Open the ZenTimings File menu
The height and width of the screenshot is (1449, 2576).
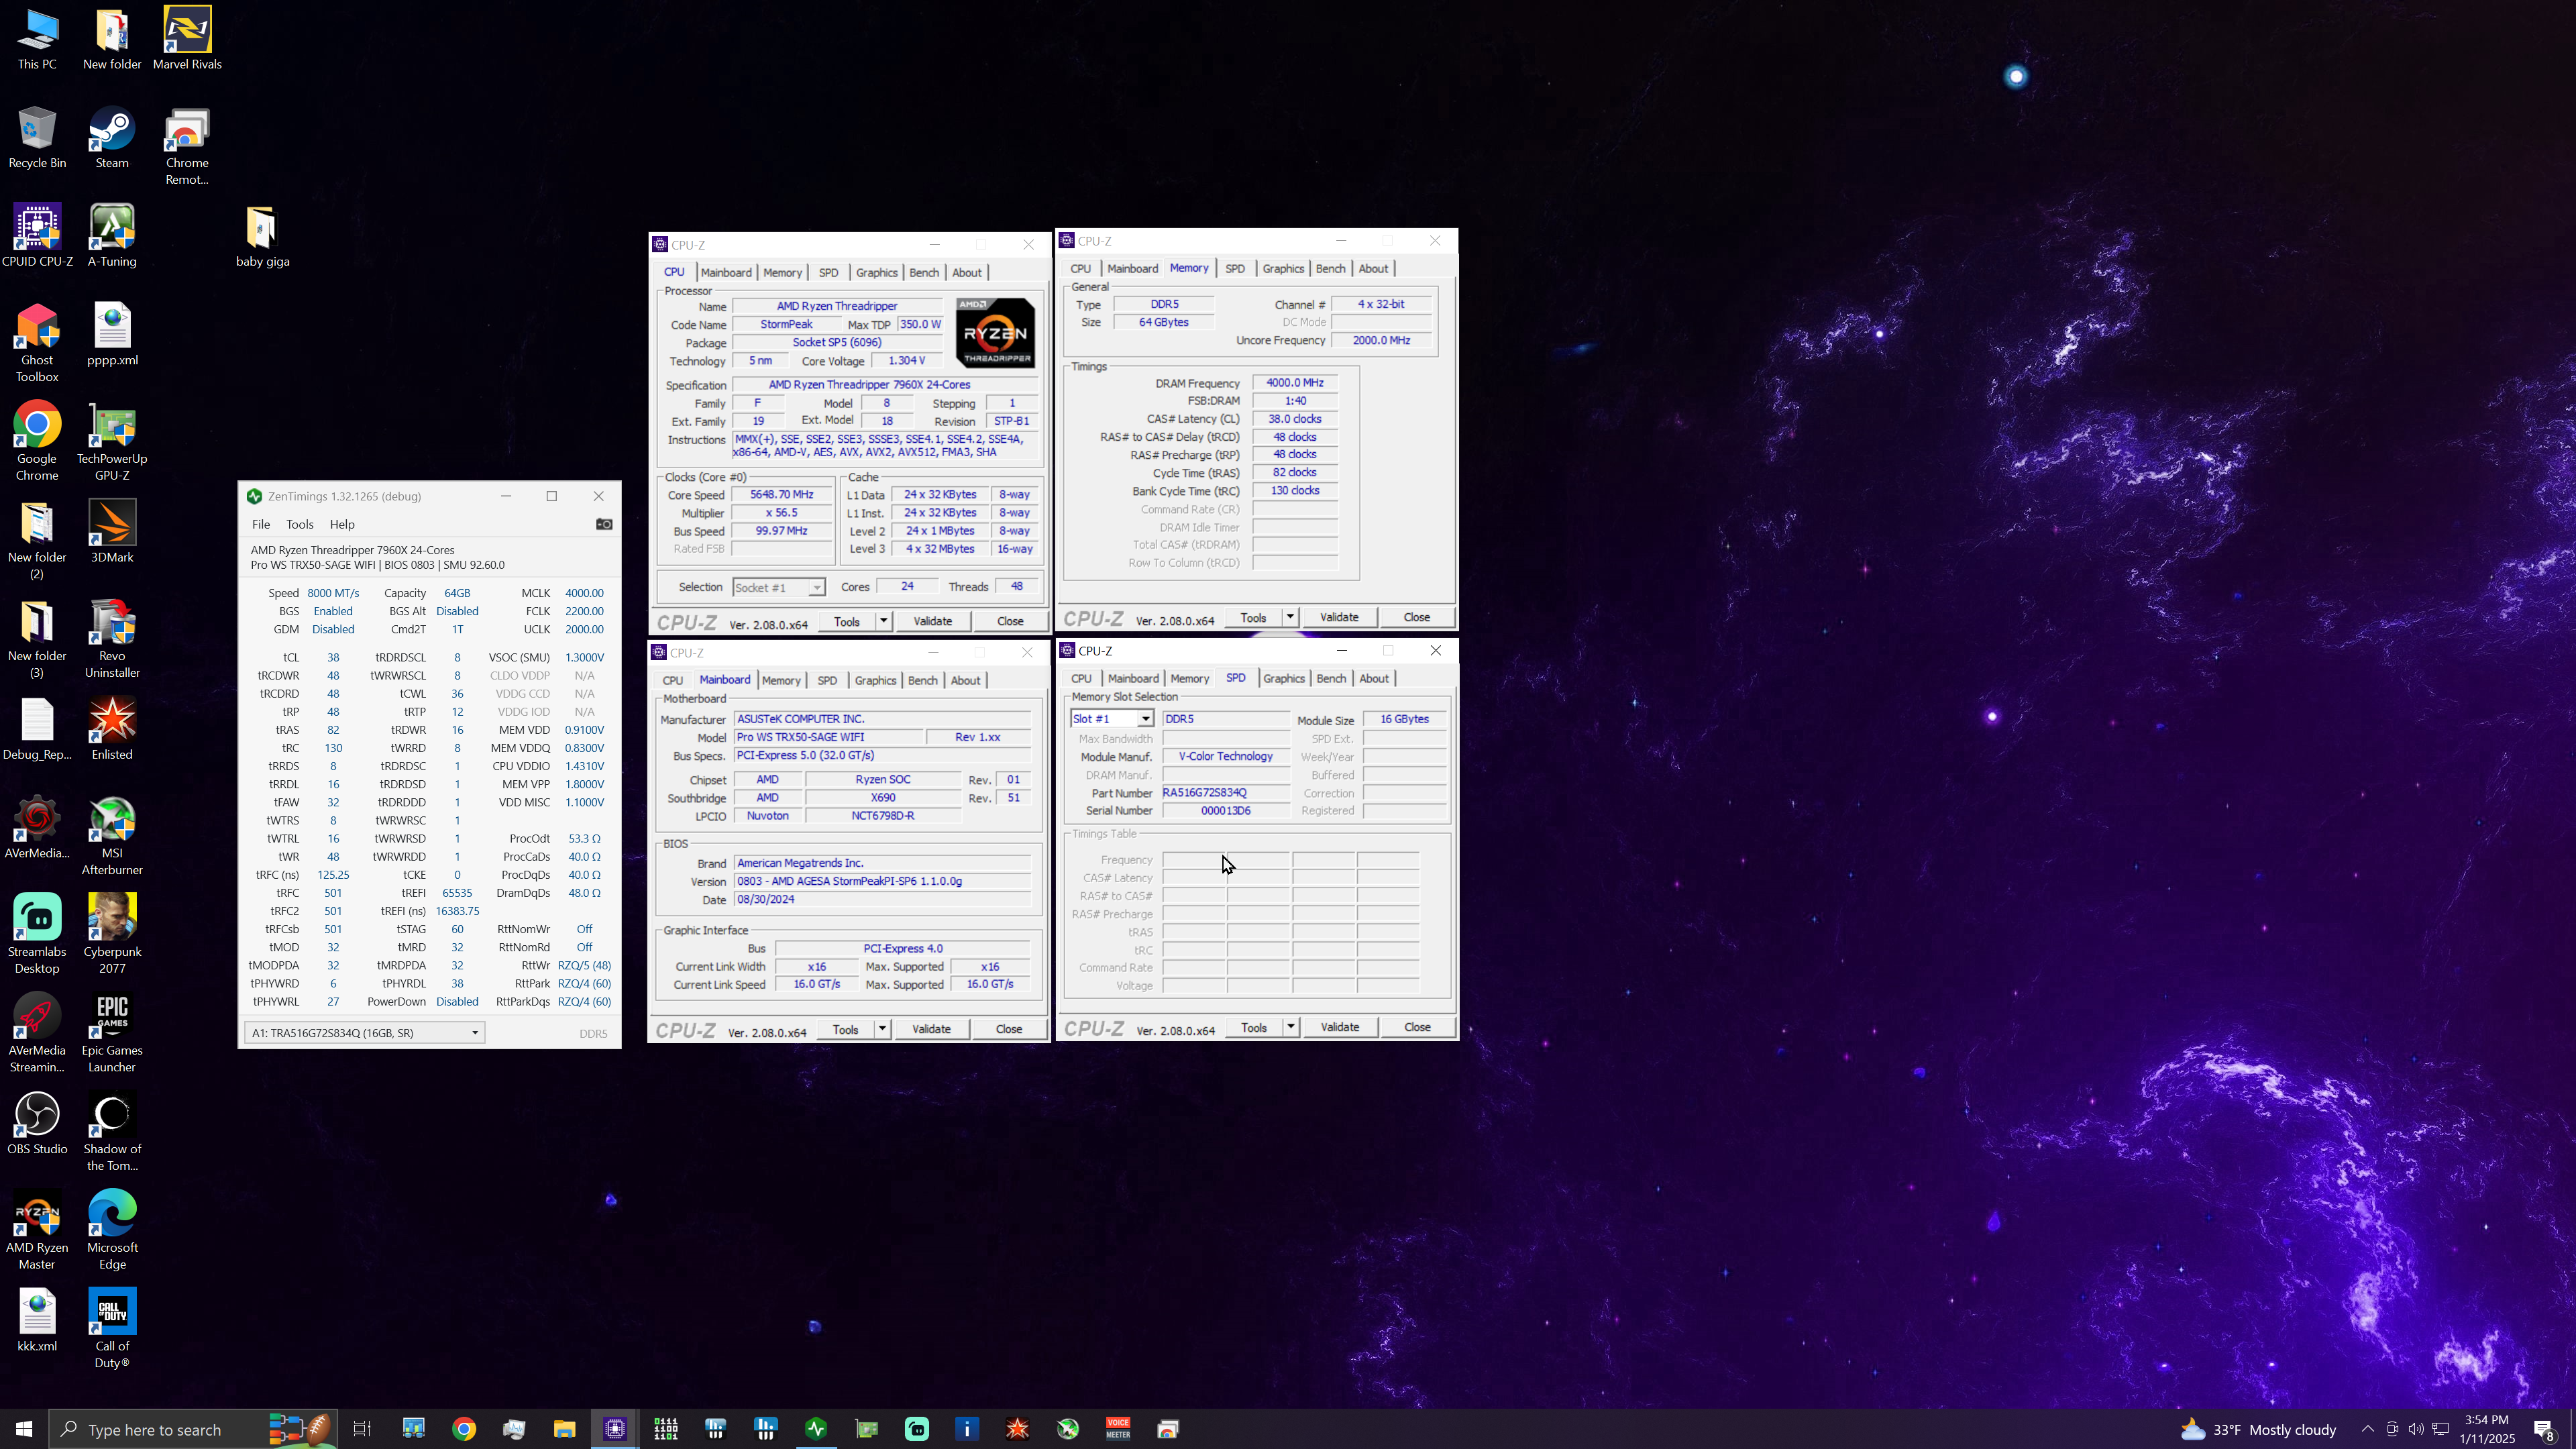261,524
